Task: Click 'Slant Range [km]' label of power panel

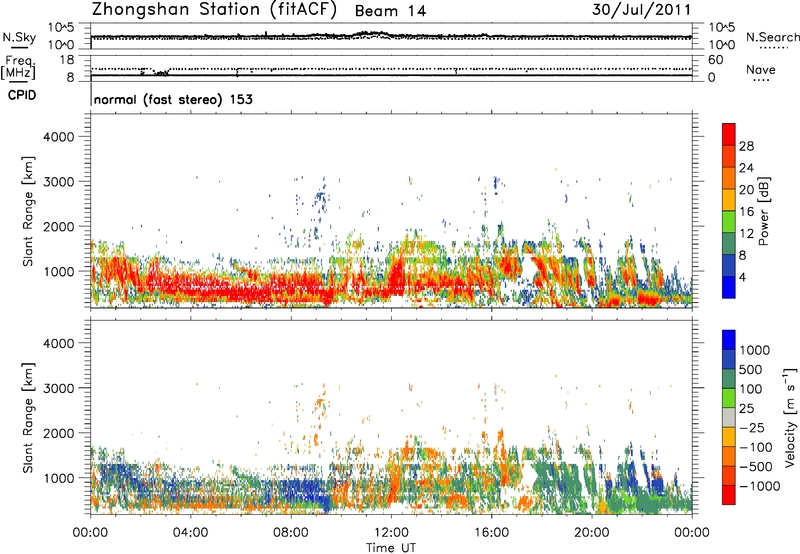Action: (28, 211)
